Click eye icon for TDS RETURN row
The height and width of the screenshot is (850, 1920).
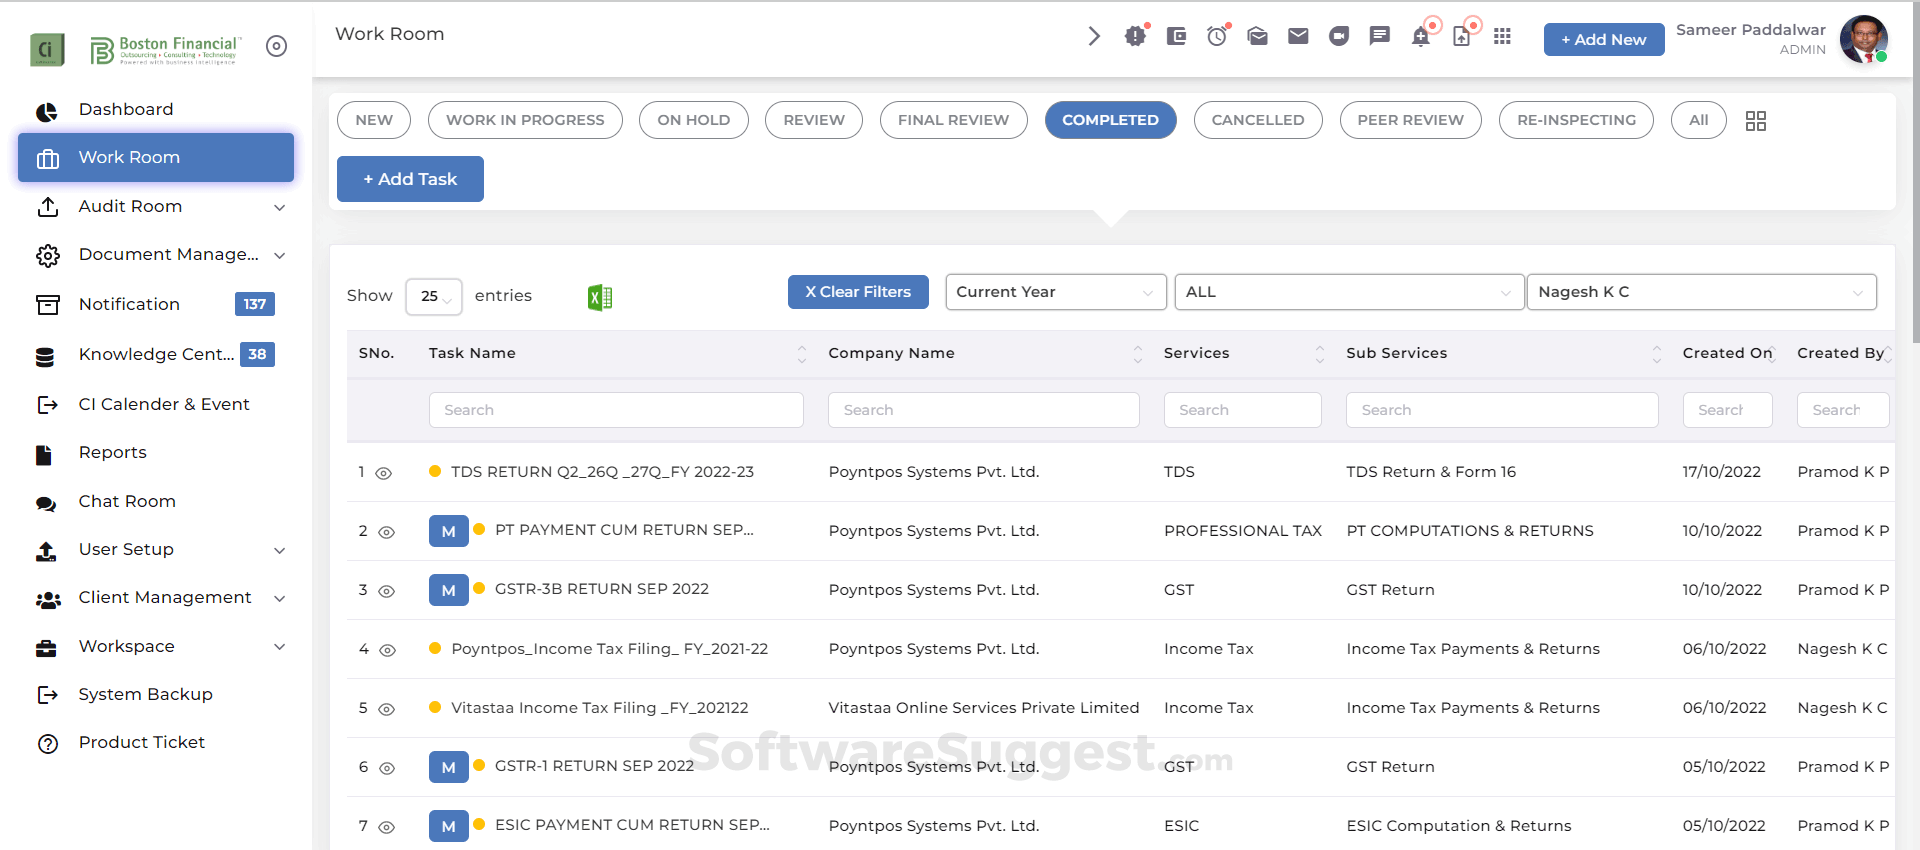tap(383, 473)
